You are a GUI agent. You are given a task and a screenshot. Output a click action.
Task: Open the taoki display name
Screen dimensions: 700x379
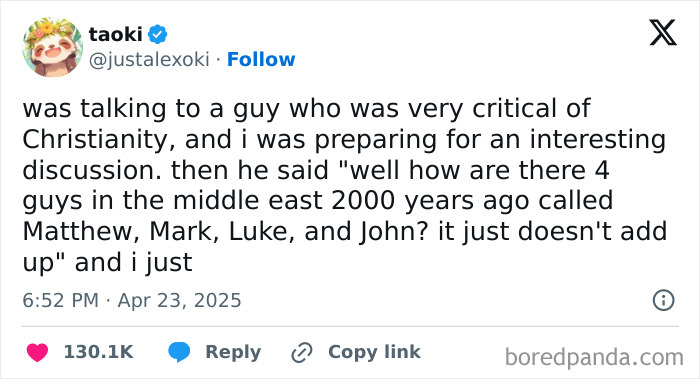point(115,34)
